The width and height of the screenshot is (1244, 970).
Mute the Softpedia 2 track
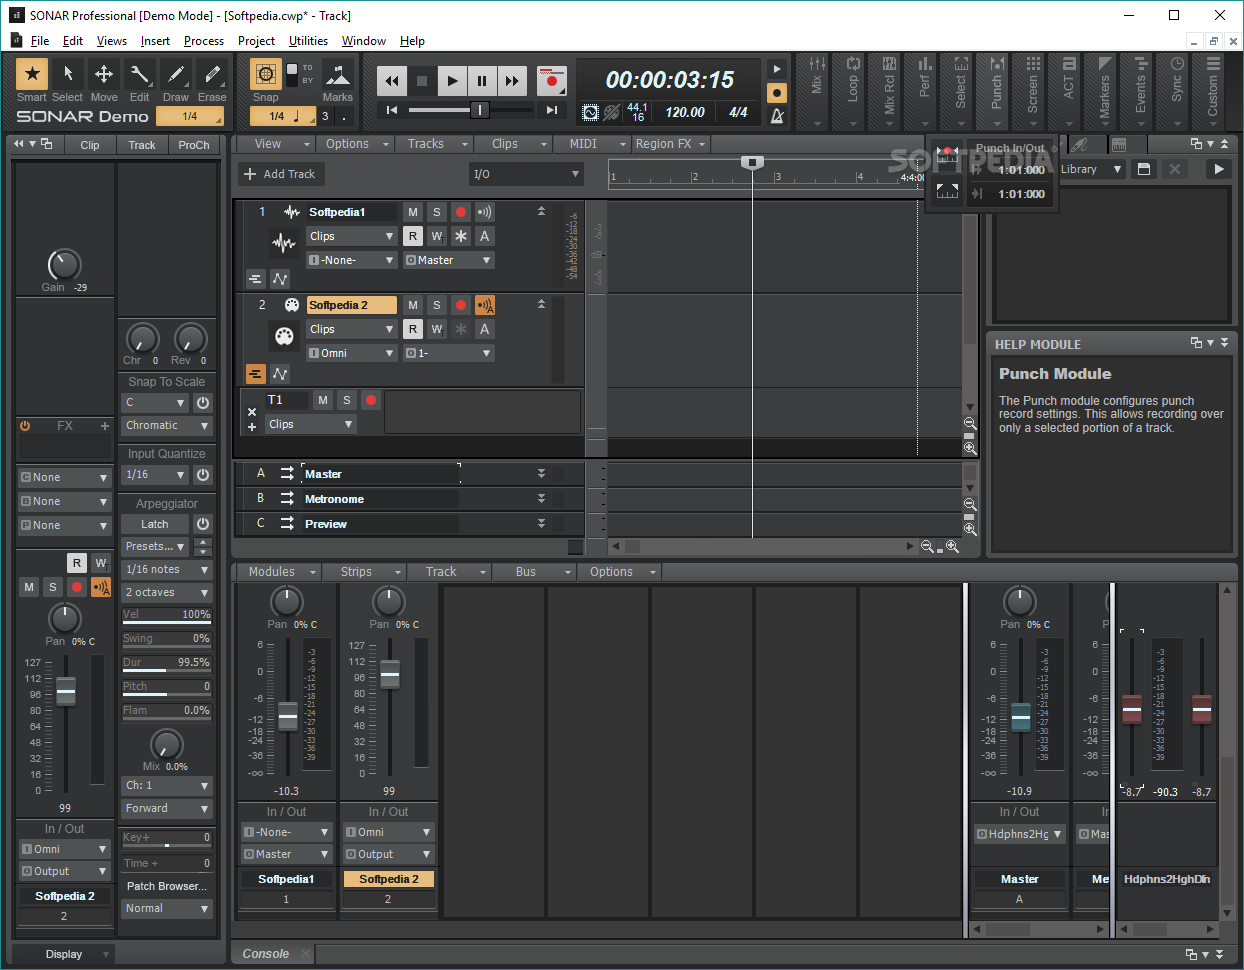tap(413, 305)
